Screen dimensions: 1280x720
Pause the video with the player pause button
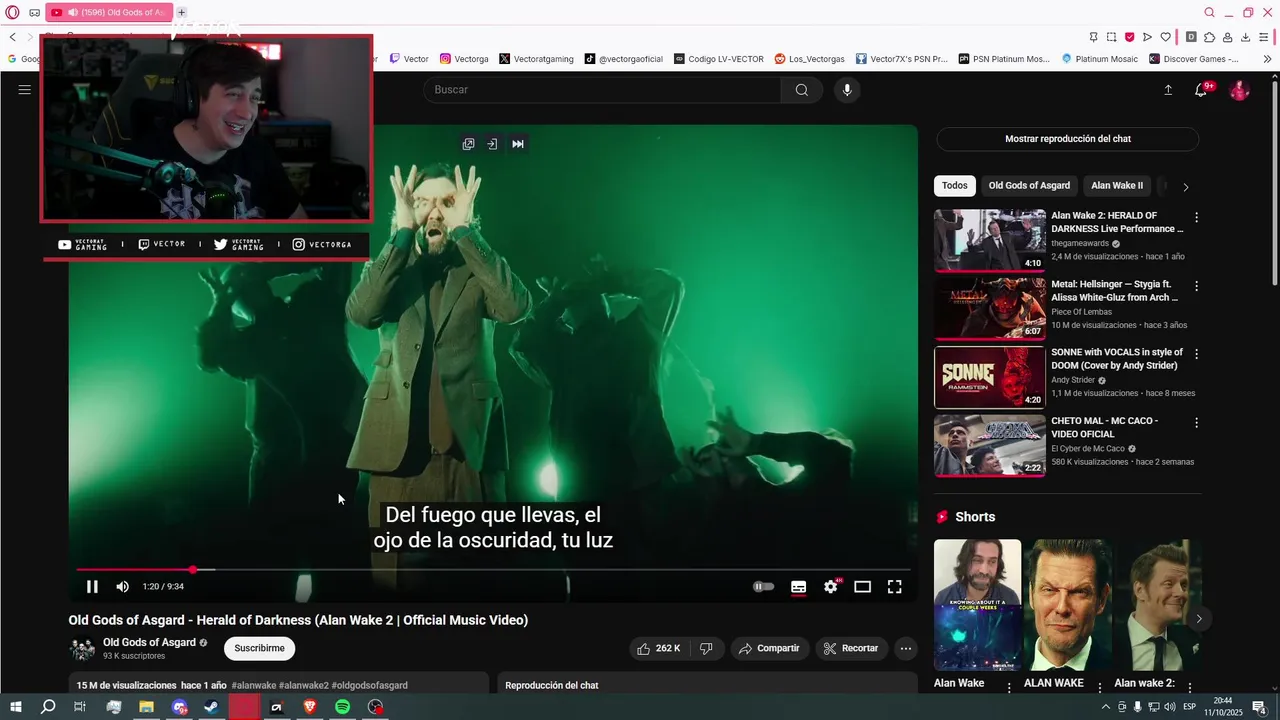tap(92, 587)
